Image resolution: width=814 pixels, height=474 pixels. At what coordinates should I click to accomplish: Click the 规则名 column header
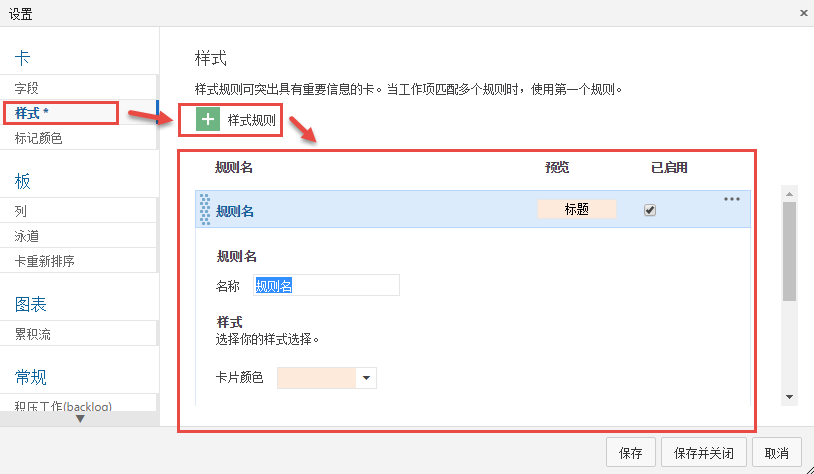[x=234, y=167]
